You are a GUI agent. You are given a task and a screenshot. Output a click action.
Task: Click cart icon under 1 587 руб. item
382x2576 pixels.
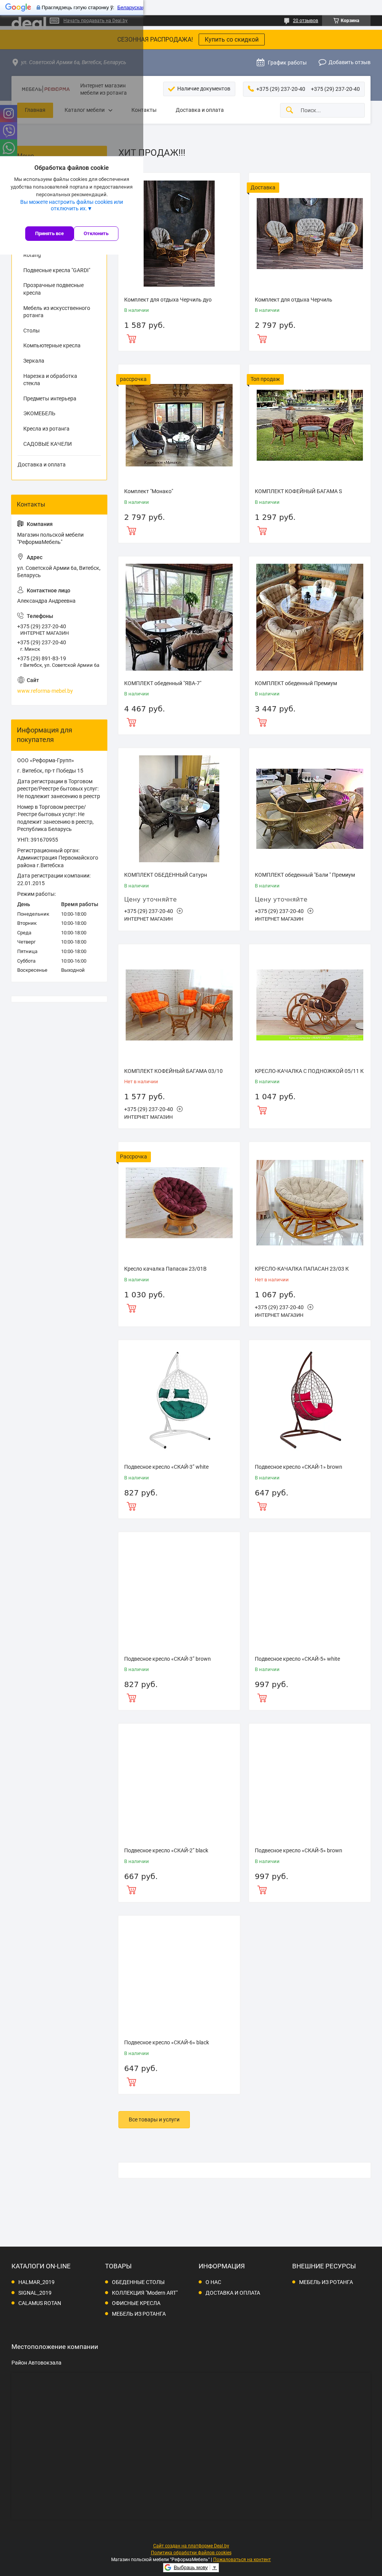click(x=131, y=339)
